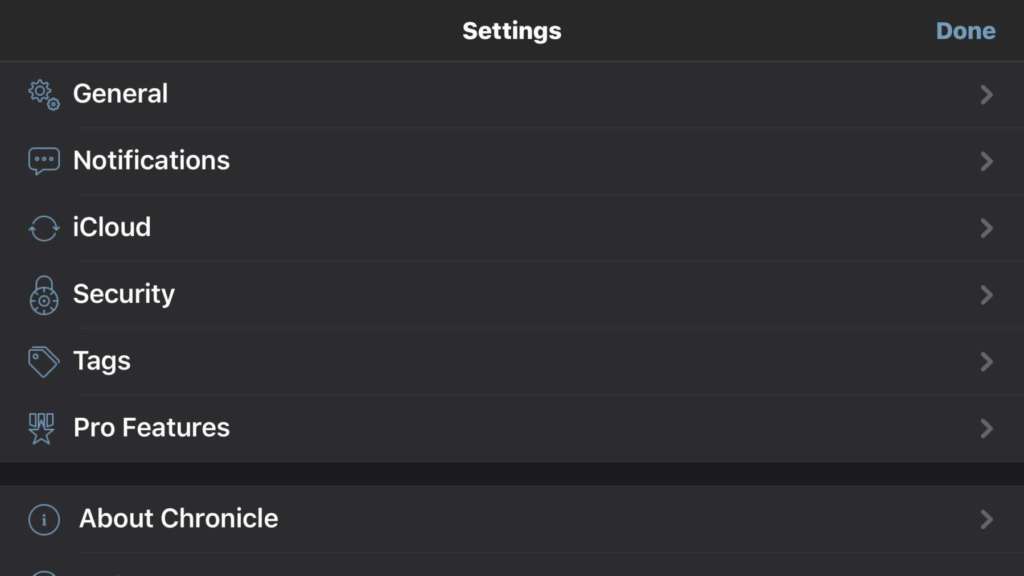
Task: Expand the Notifications row chevron
Action: pyautogui.click(x=986, y=161)
